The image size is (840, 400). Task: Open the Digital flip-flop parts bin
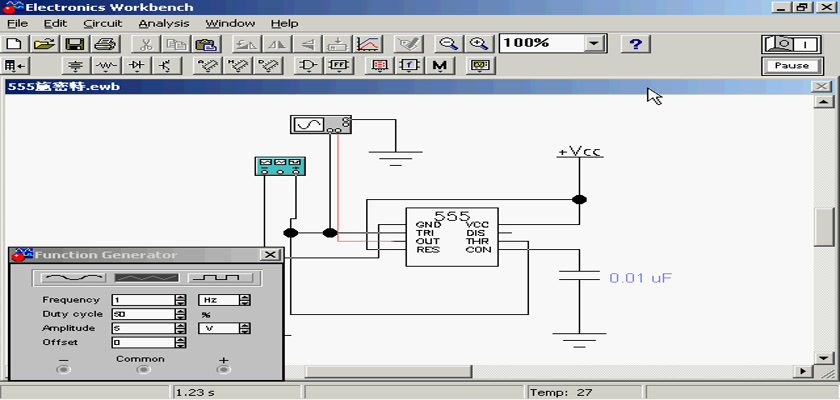coord(339,66)
